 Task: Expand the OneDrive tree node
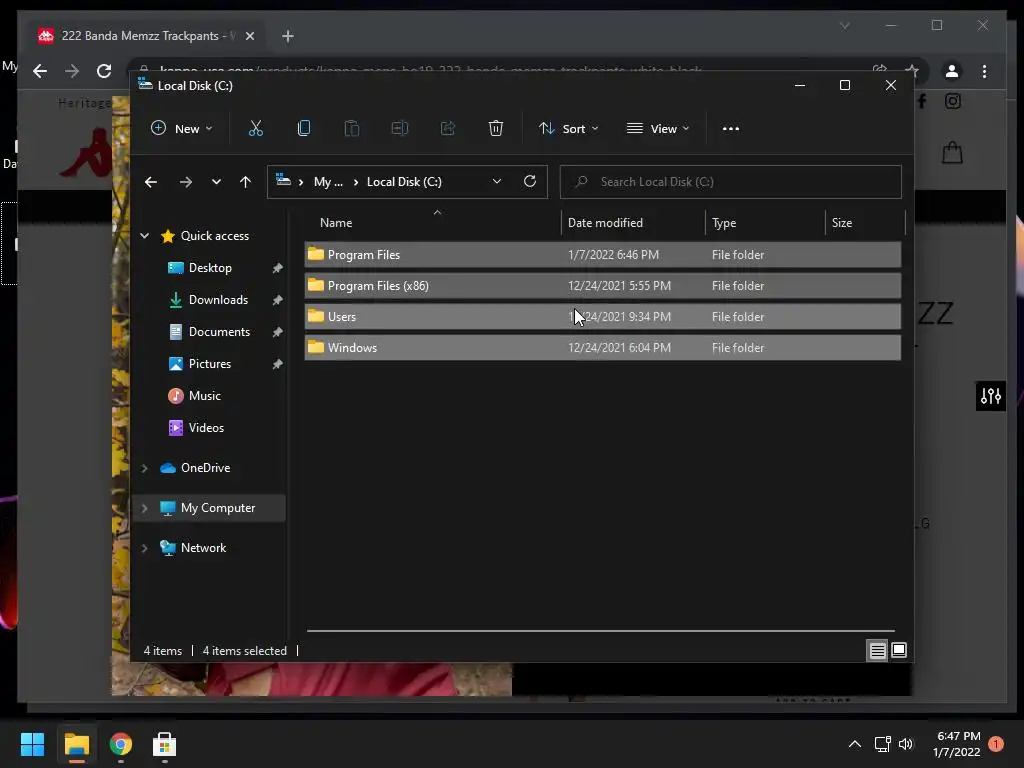[144, 468]
